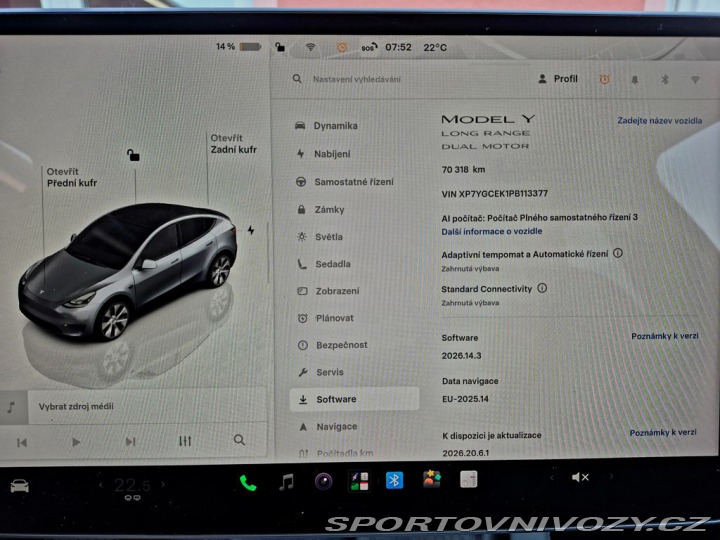720x540 pixels.
Task: Open notifications bell icon
Action: click(635, 80)
